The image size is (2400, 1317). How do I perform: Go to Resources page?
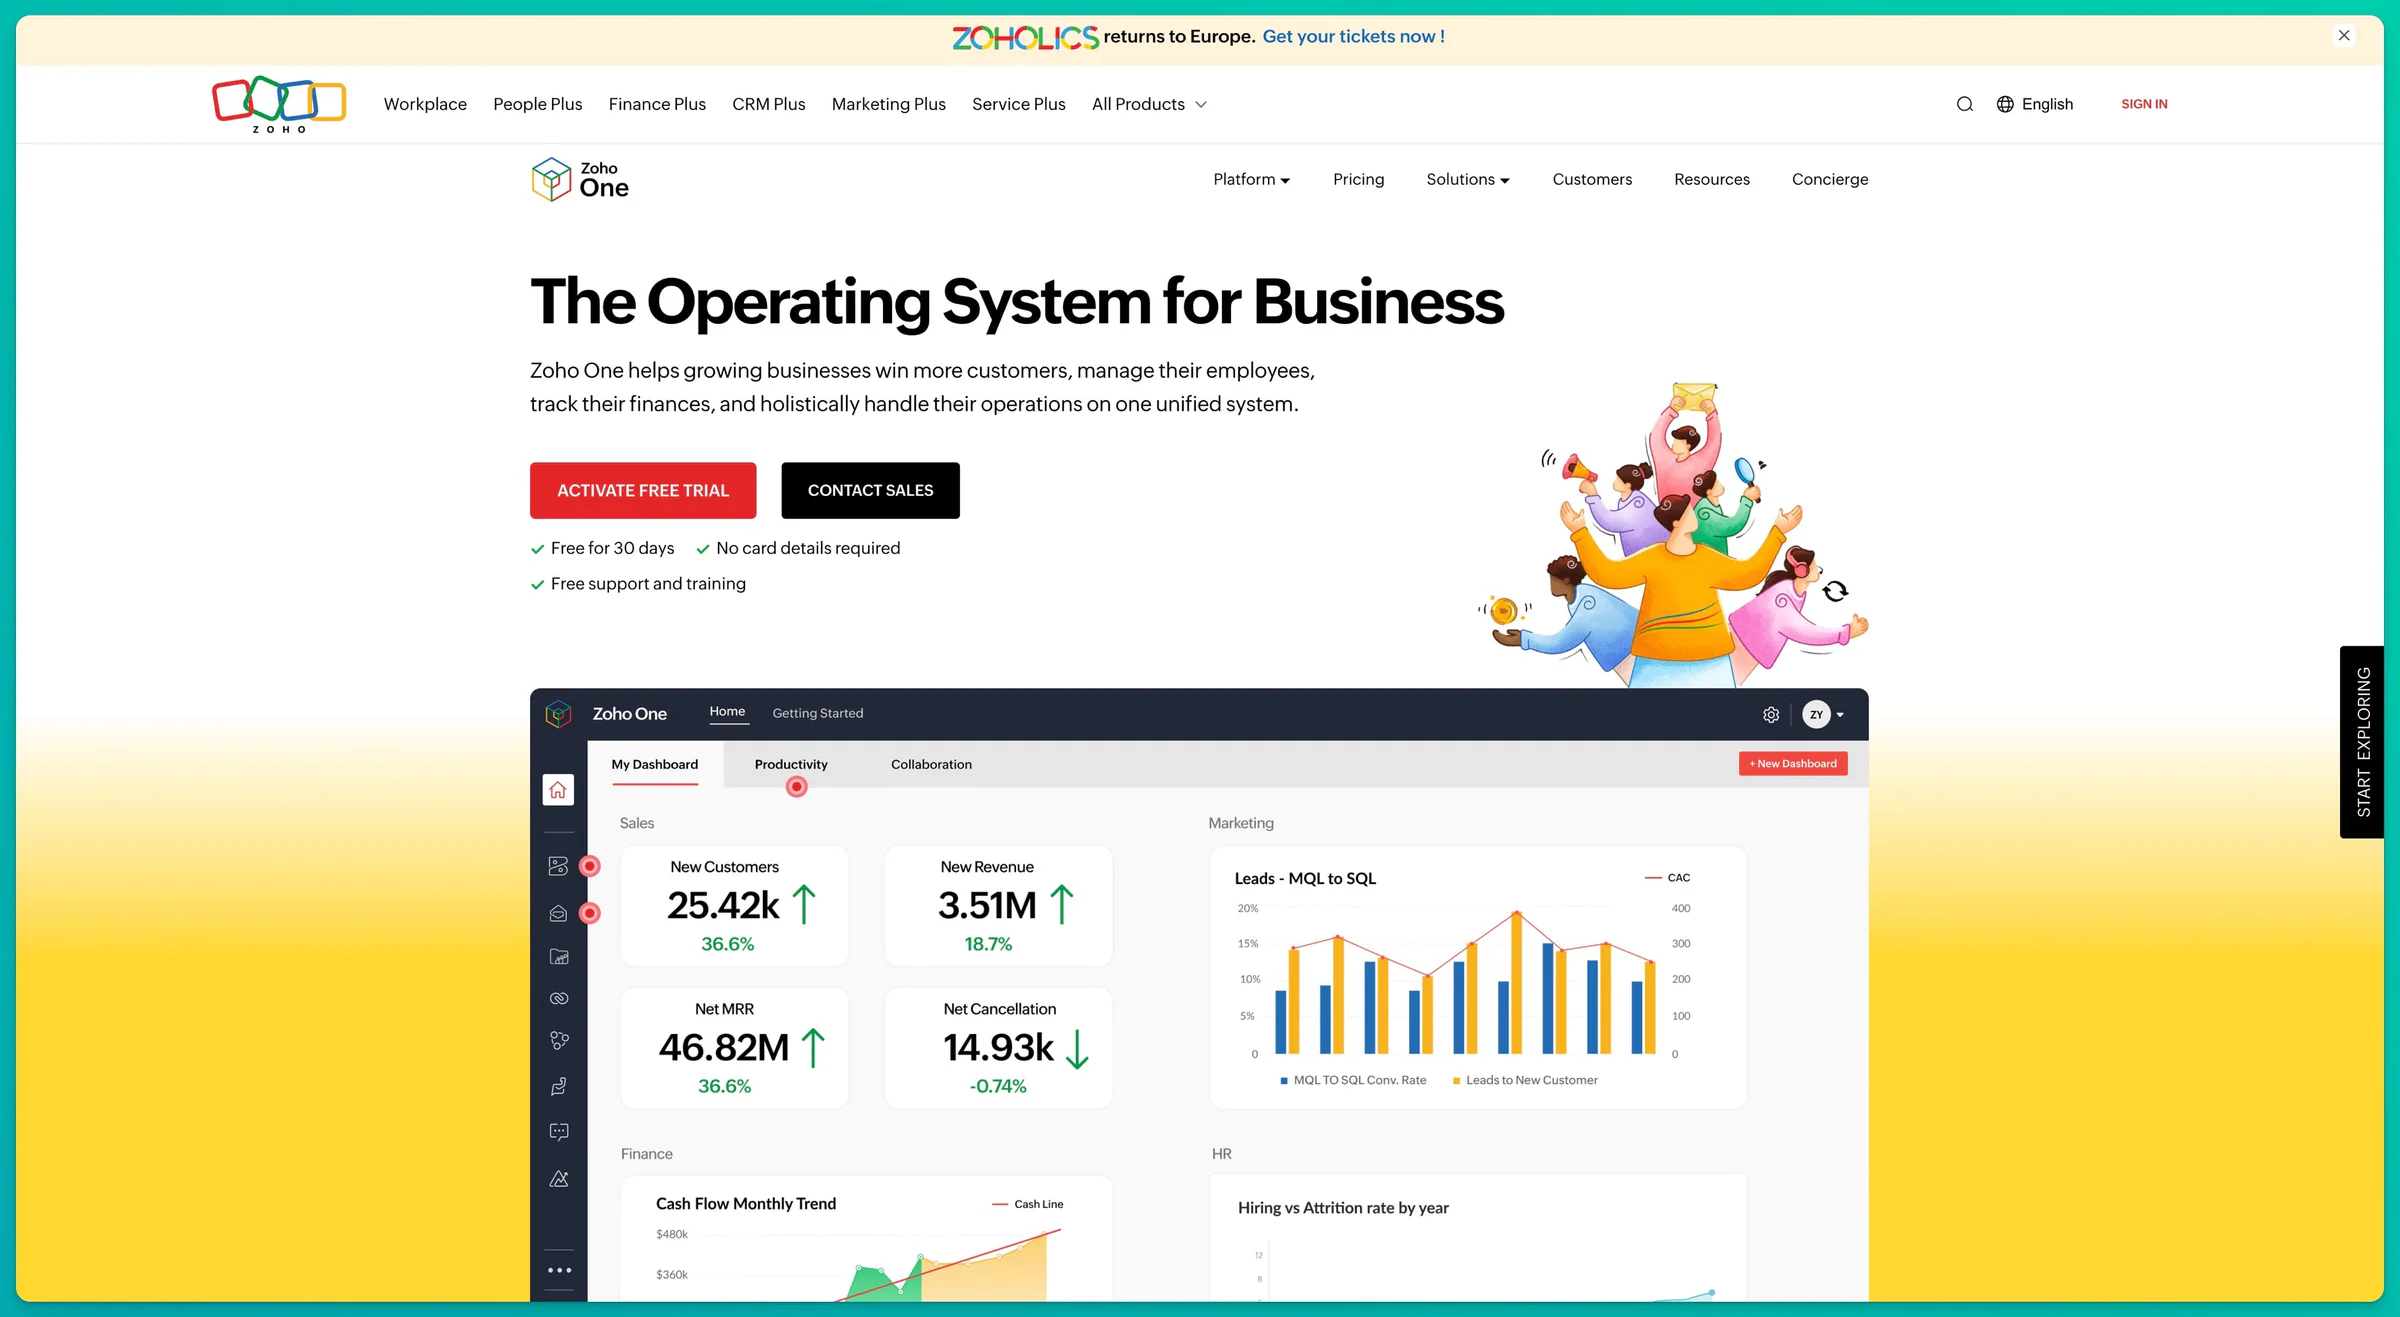[1712, 179]
